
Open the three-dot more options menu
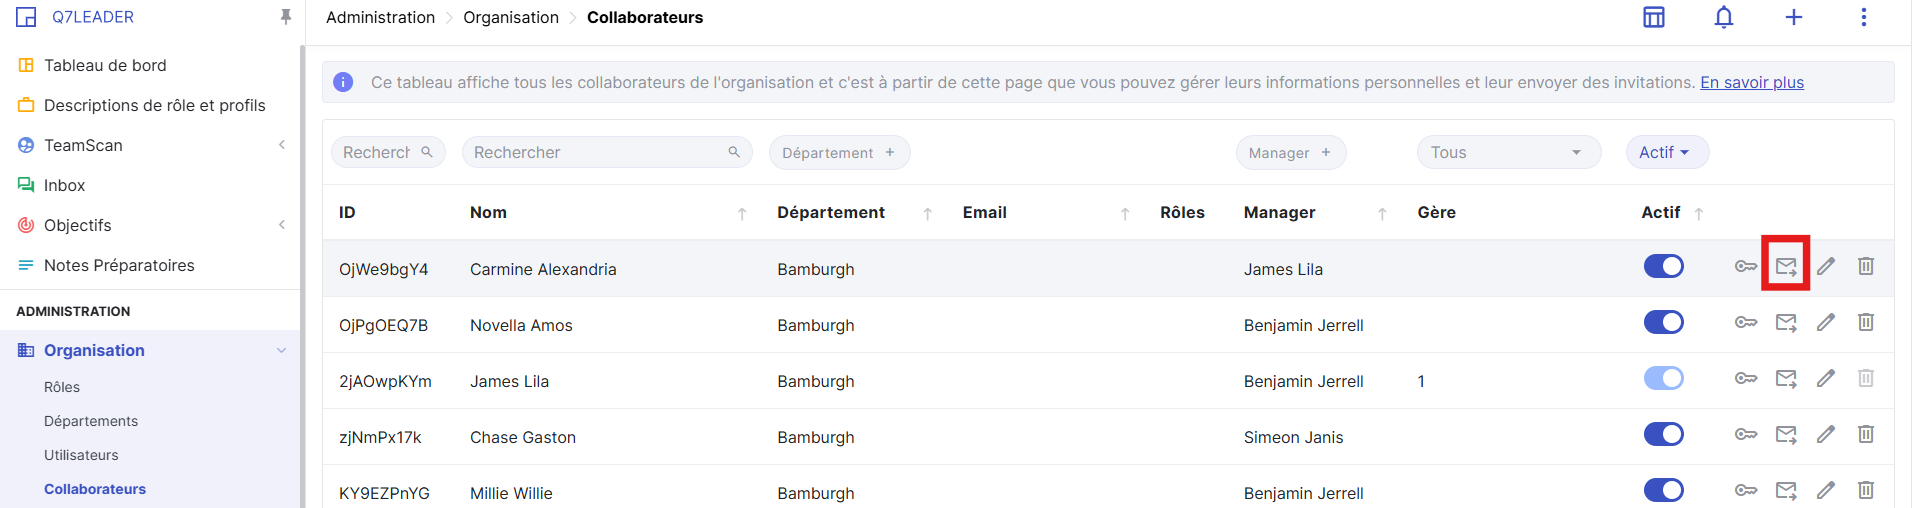(x=1863, y=18)
